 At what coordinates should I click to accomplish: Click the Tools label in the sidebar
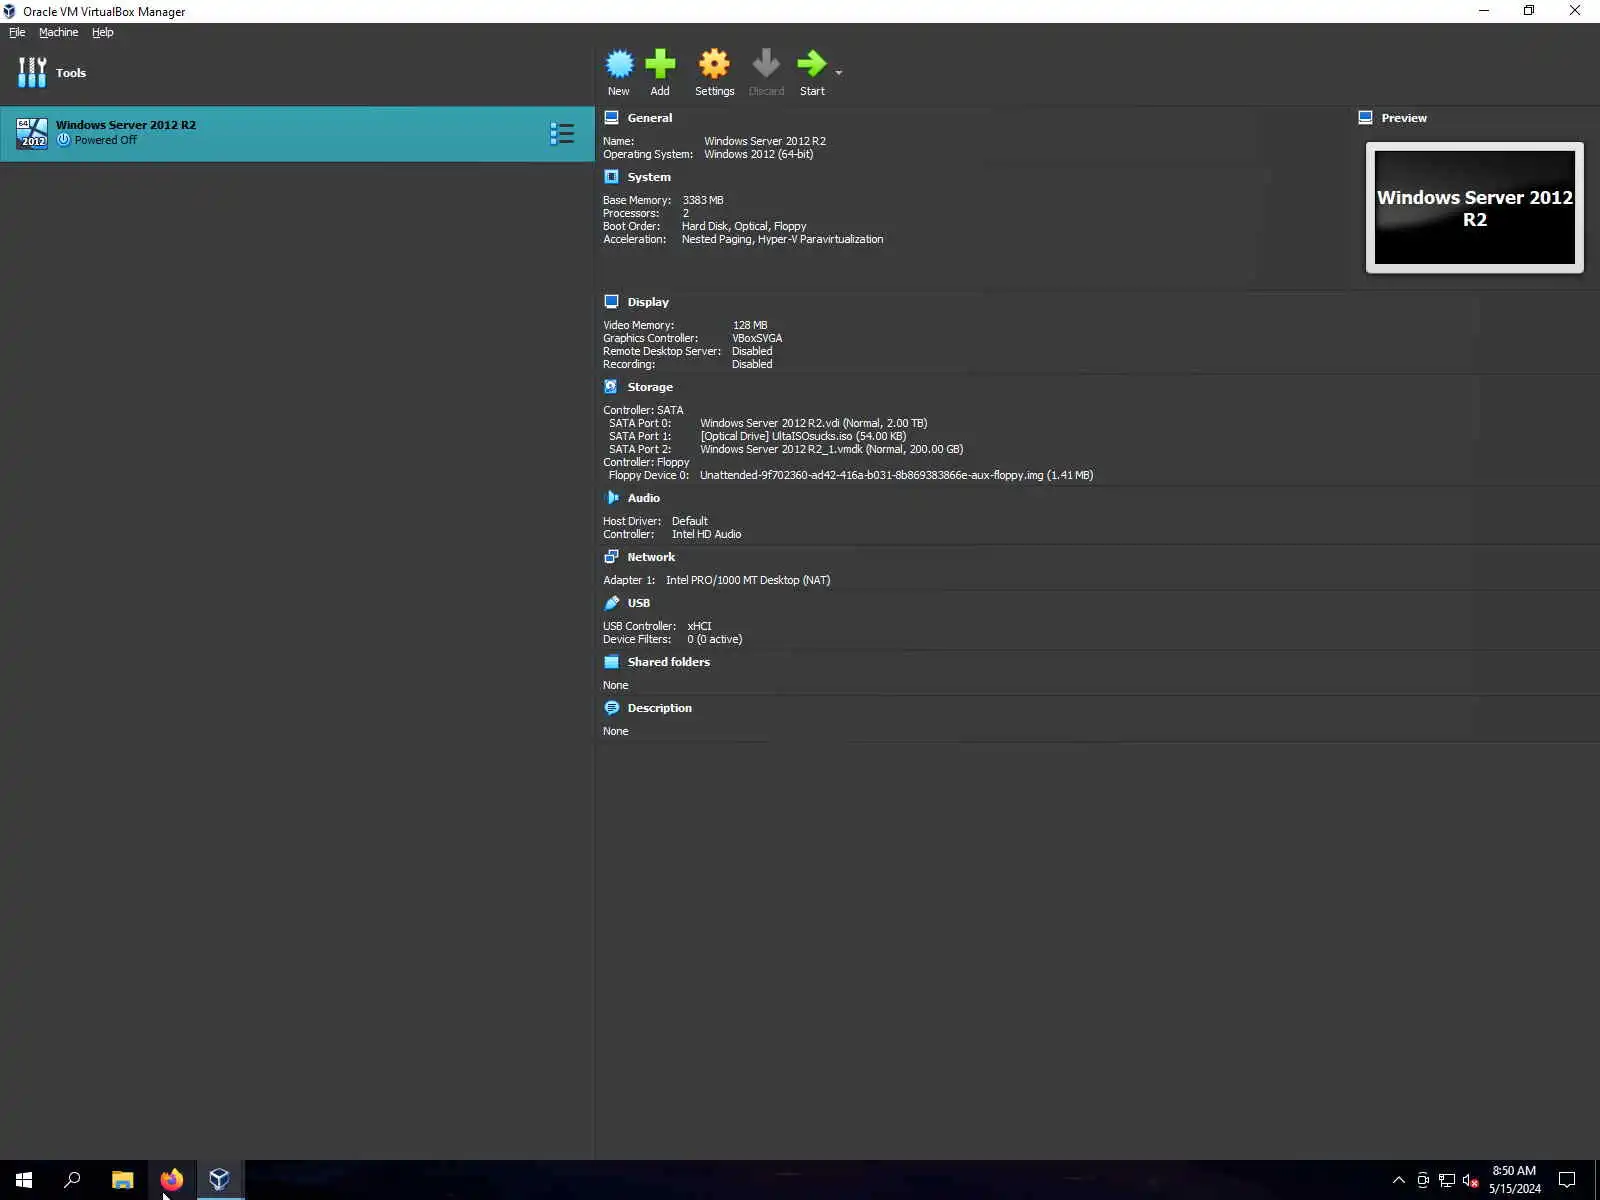[71, 73]
